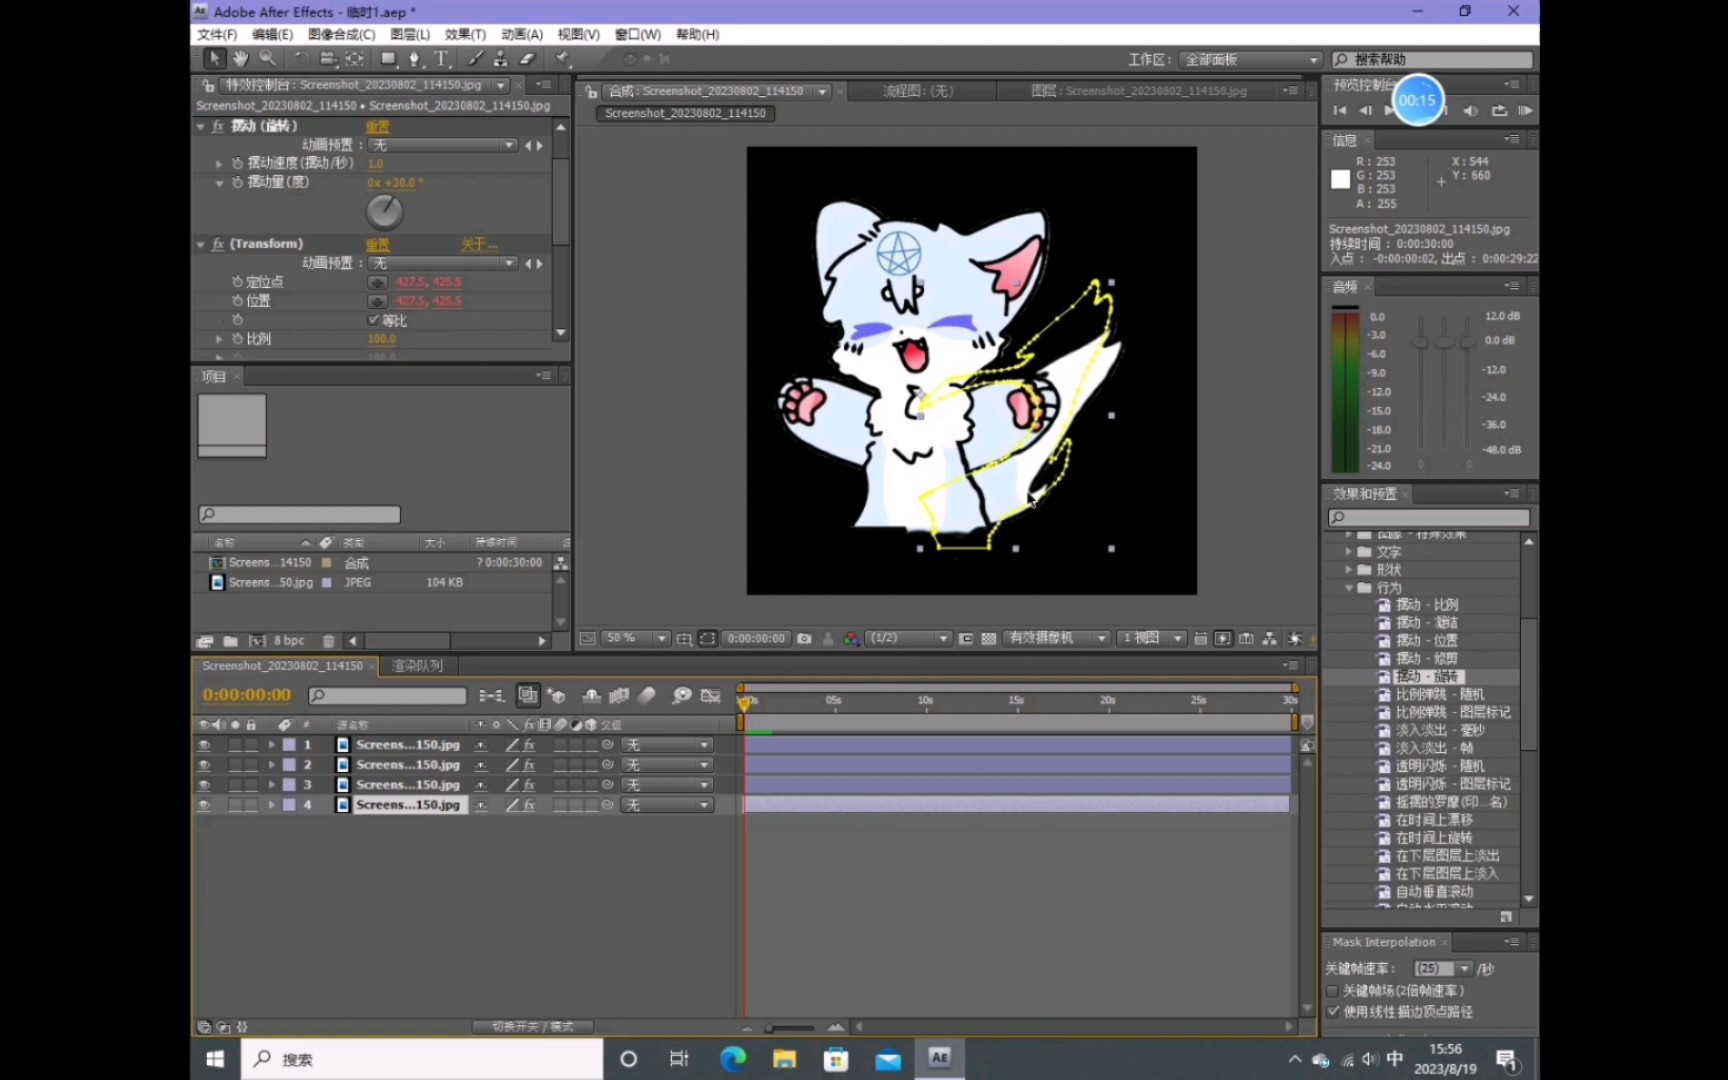This screenshot has height=1080, width=1728.
Task: Open the 编辑(E) menu
Action: pyautogui.click(x=272, y=34)
